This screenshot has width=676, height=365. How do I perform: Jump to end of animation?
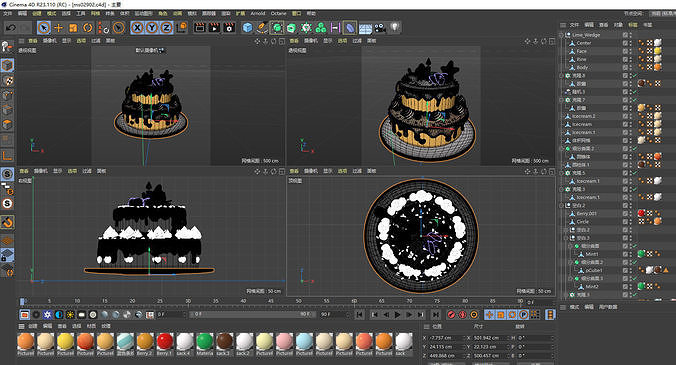(x=436, y=315)
